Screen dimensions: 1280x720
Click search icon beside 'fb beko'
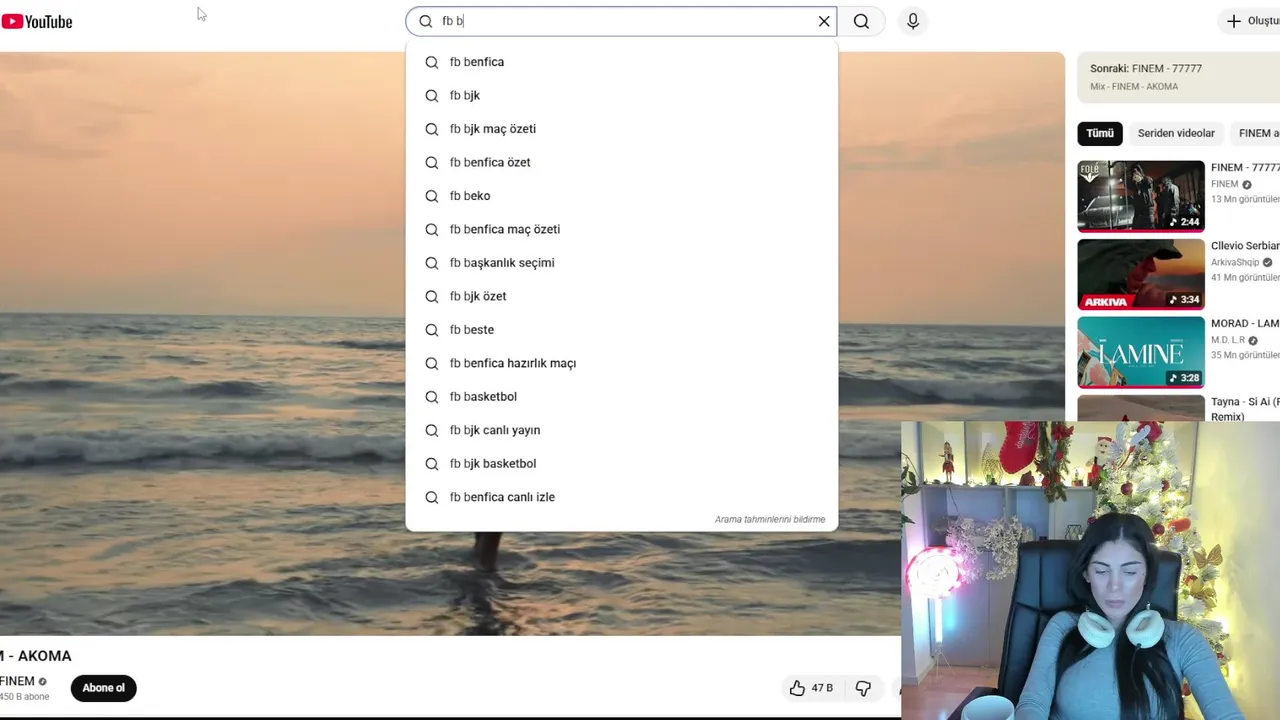pyautogui.click(x=432, y=196)
